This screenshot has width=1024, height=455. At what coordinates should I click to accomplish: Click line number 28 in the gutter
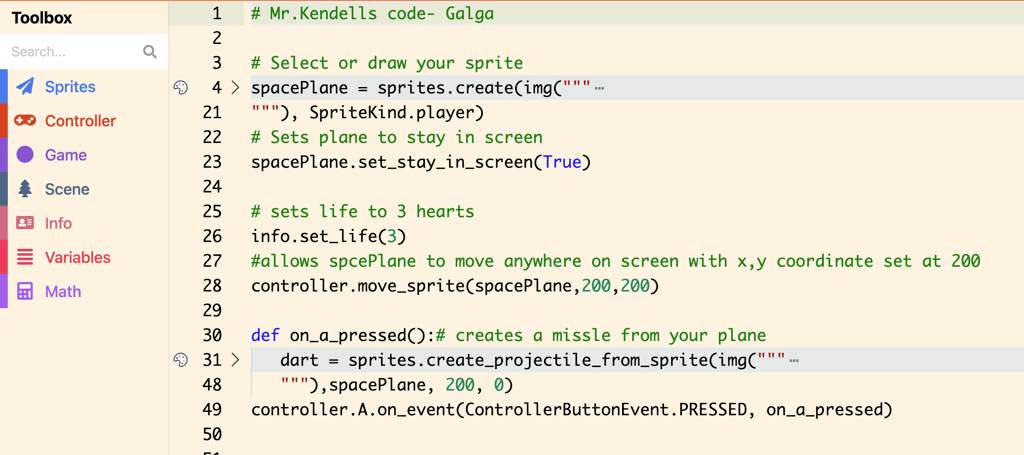click(211, 286)
